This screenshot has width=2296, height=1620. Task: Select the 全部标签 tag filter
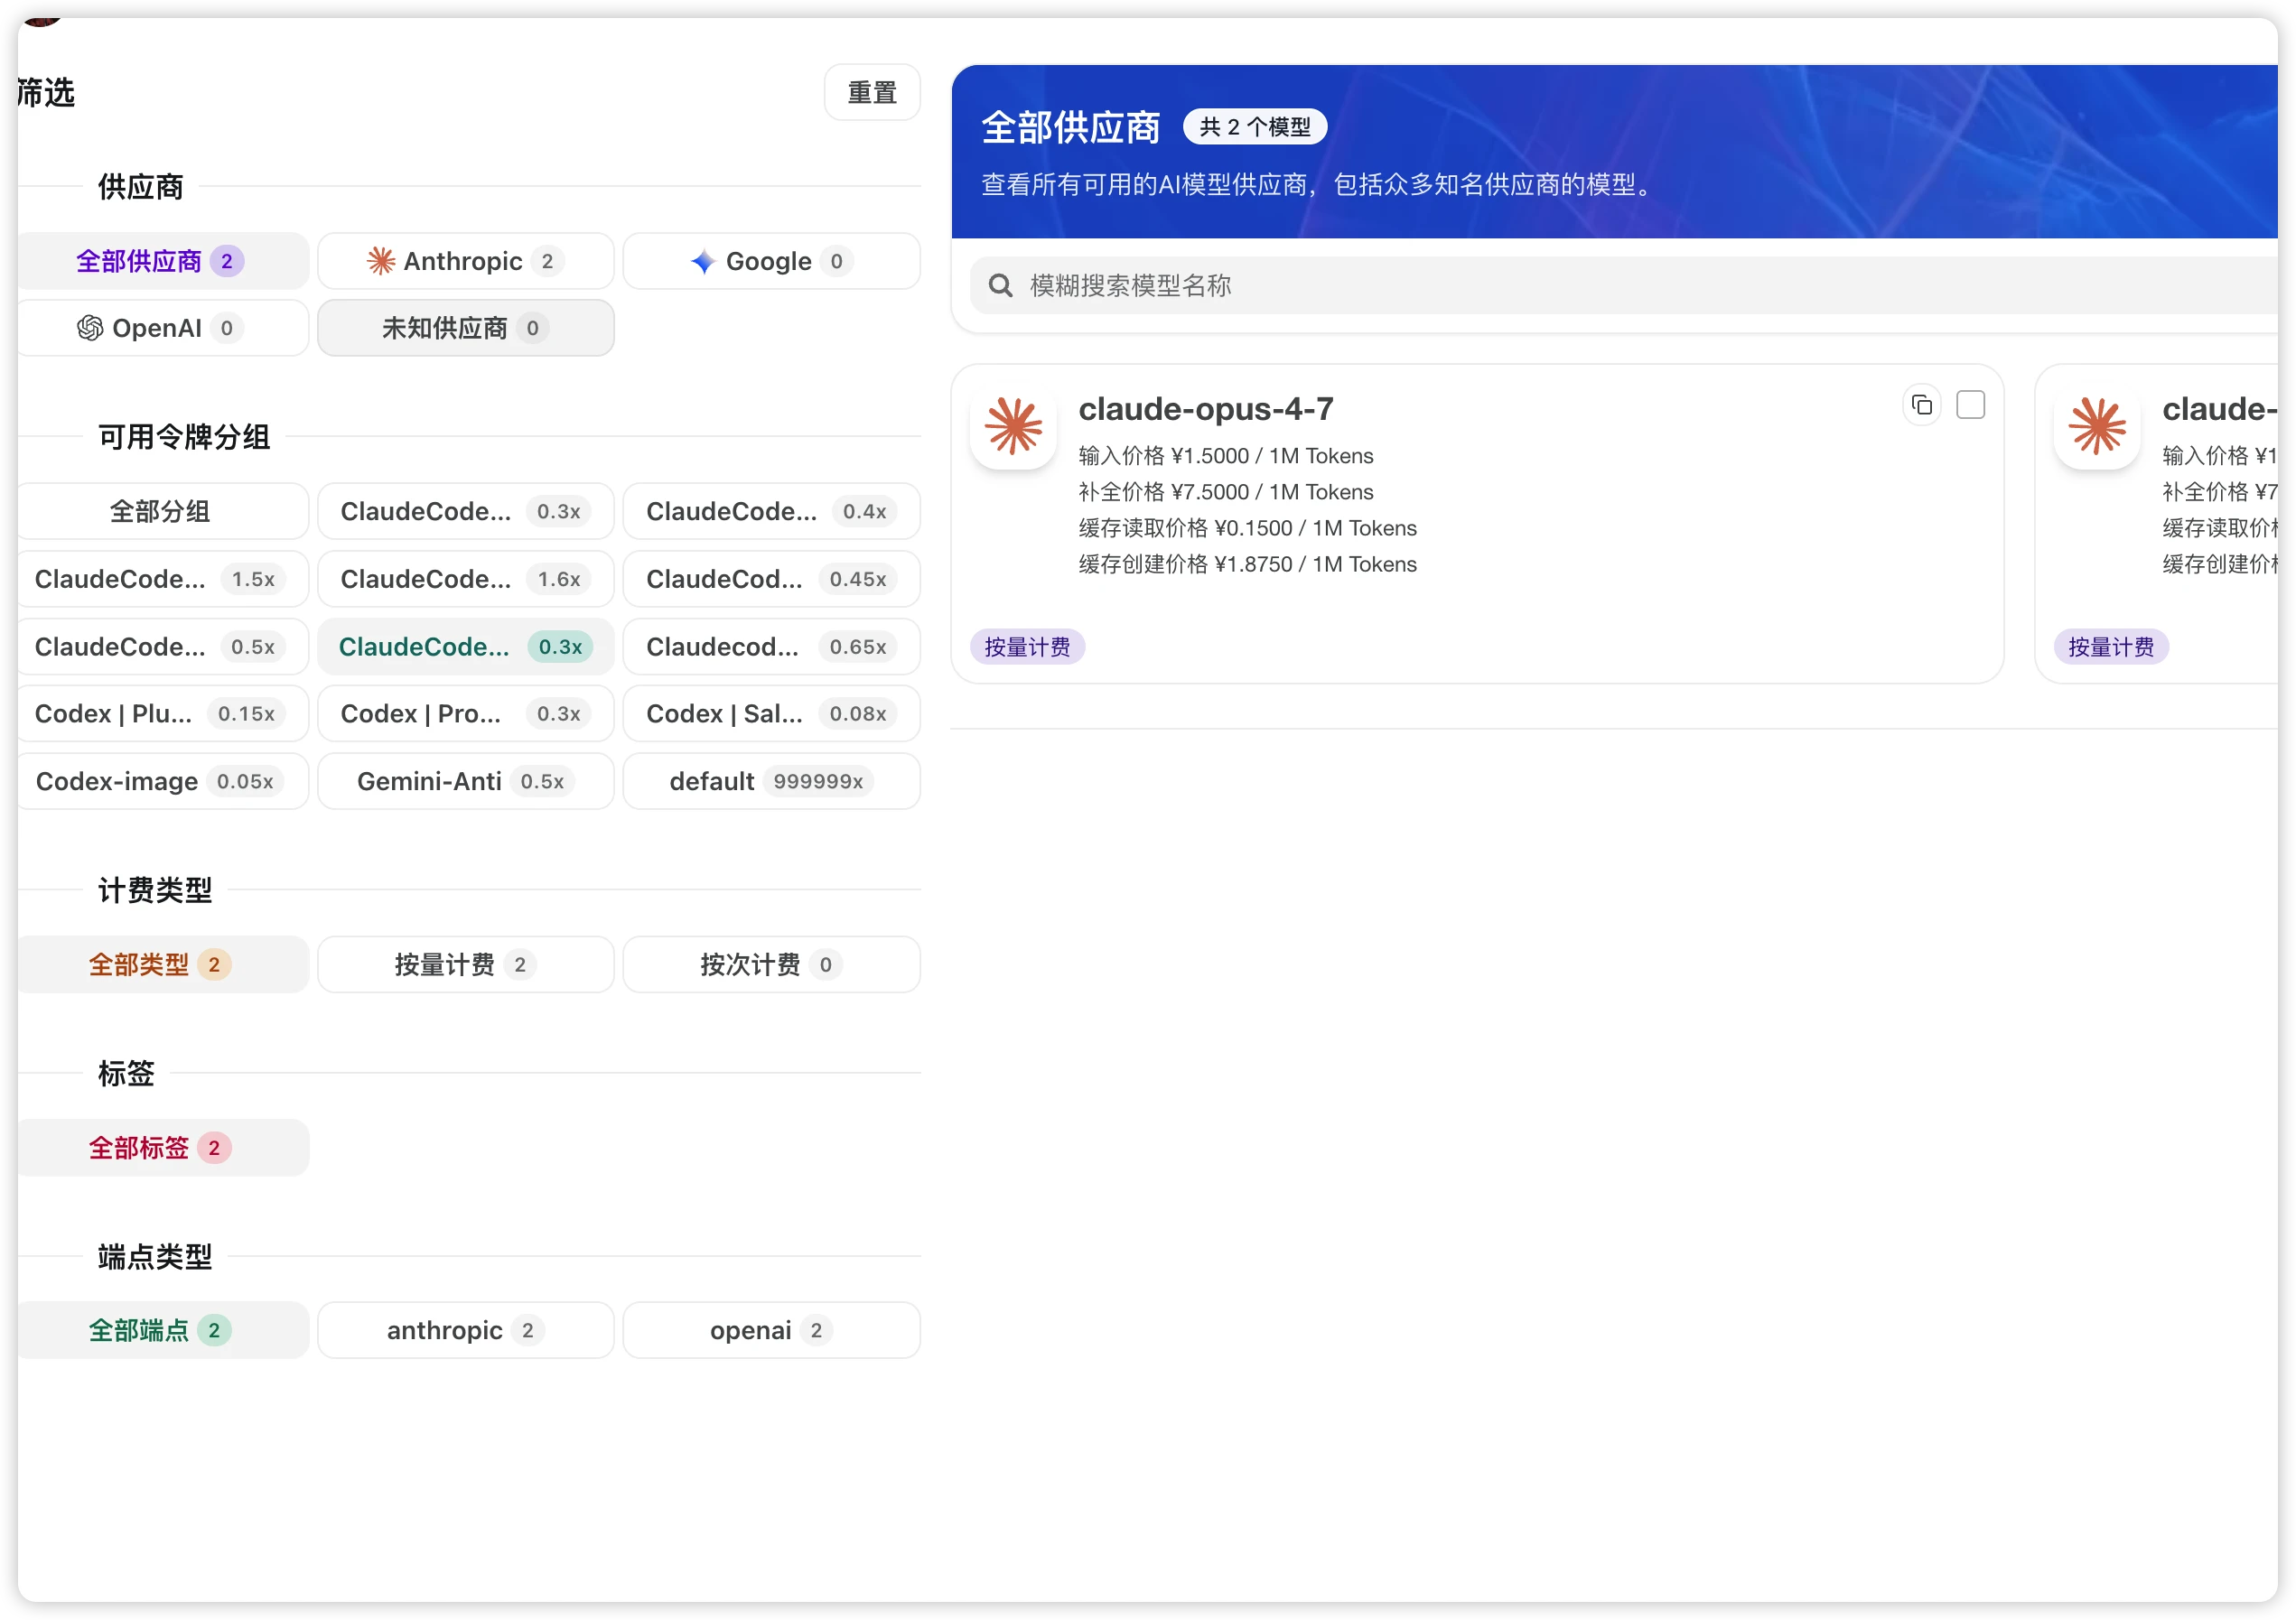[163, 1147]
